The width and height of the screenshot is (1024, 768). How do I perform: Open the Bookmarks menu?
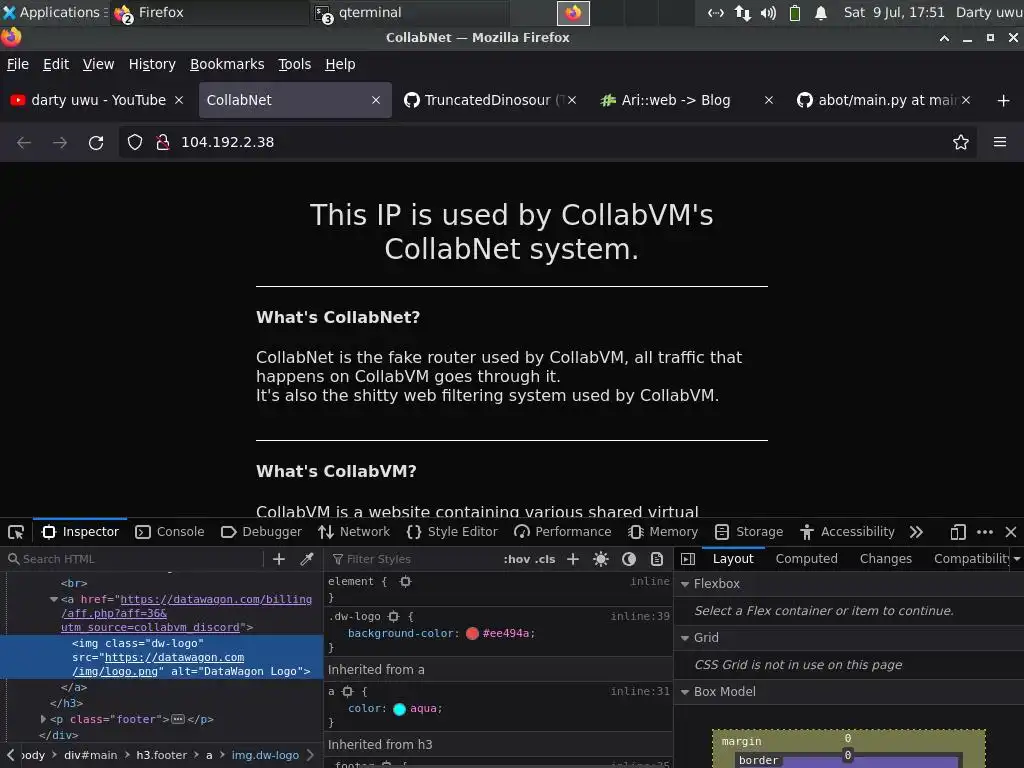(227, 64)
